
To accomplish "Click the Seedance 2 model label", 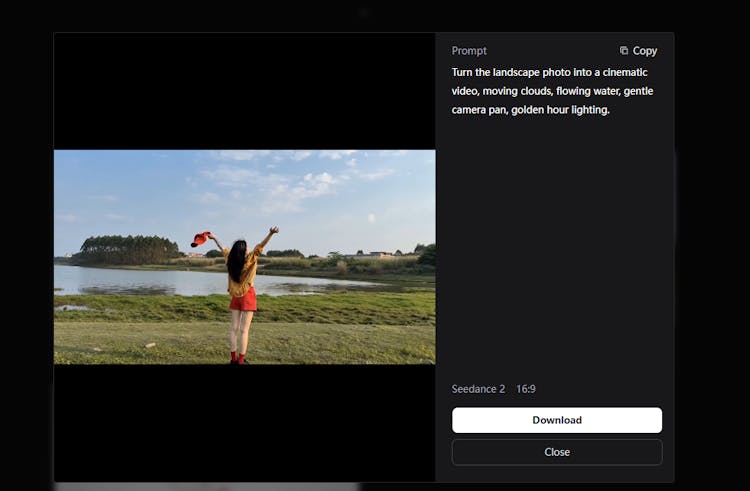I will click(x=479, y=389).
